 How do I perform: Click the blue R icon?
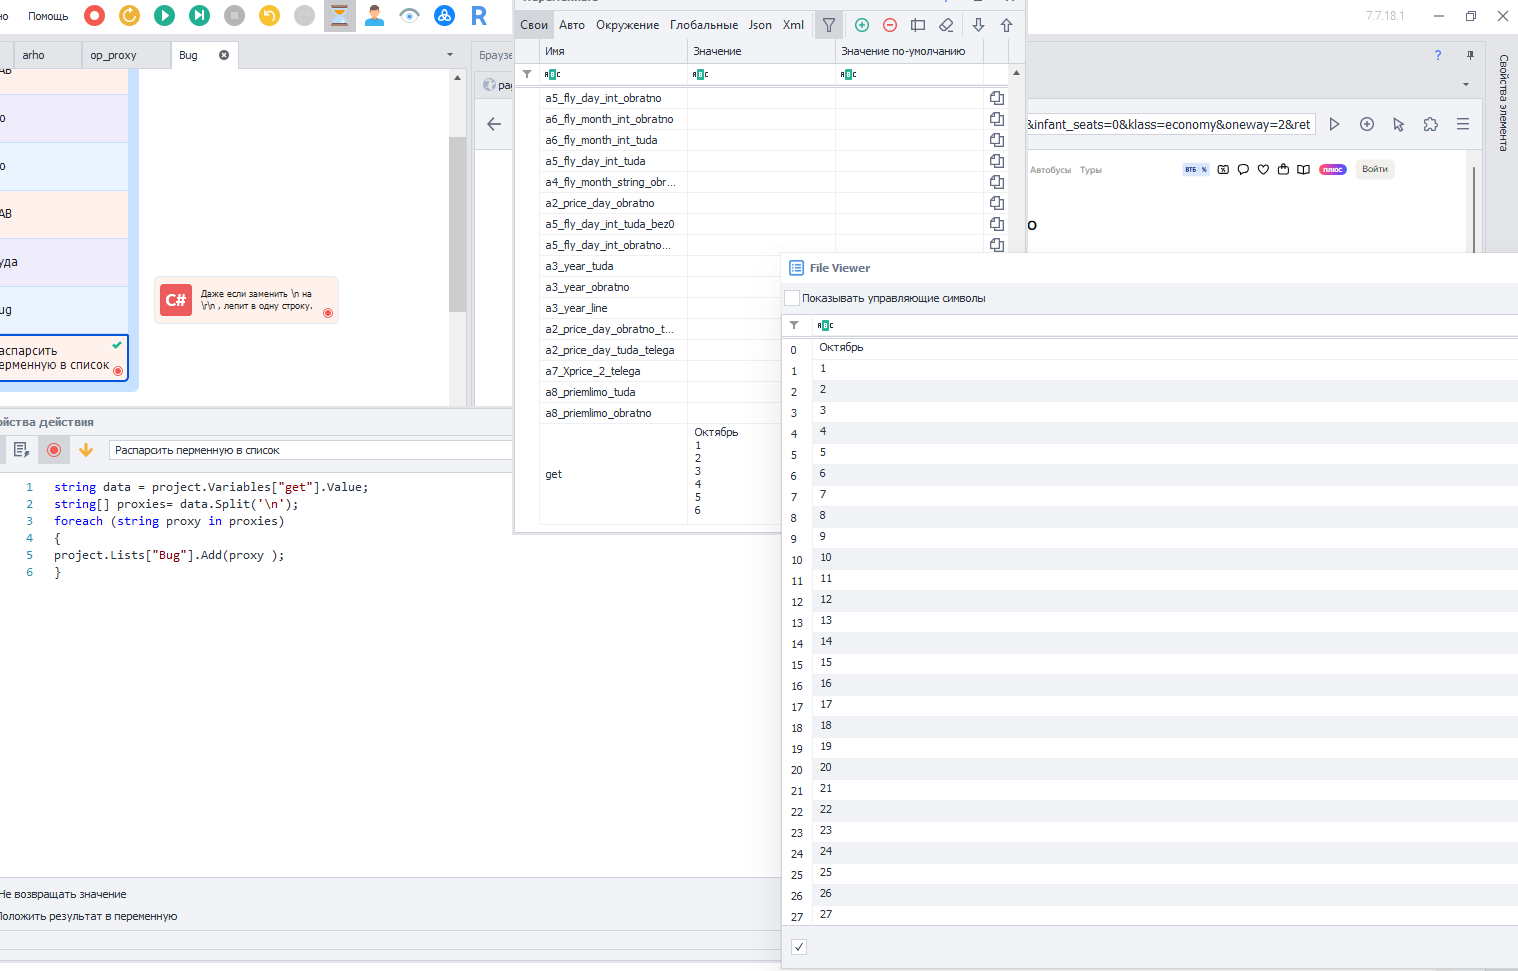(x=479, y=15)
